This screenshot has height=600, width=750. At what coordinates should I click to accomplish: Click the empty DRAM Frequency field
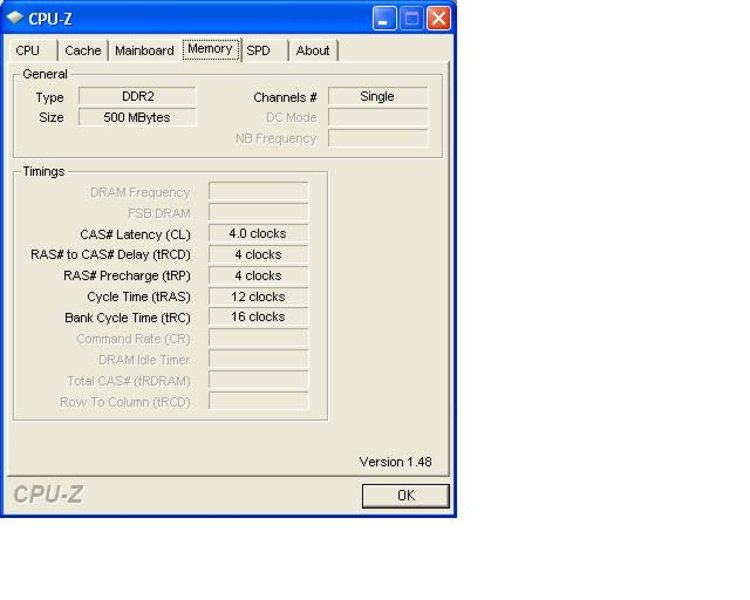pyautogui.click(x=258, y=191)
